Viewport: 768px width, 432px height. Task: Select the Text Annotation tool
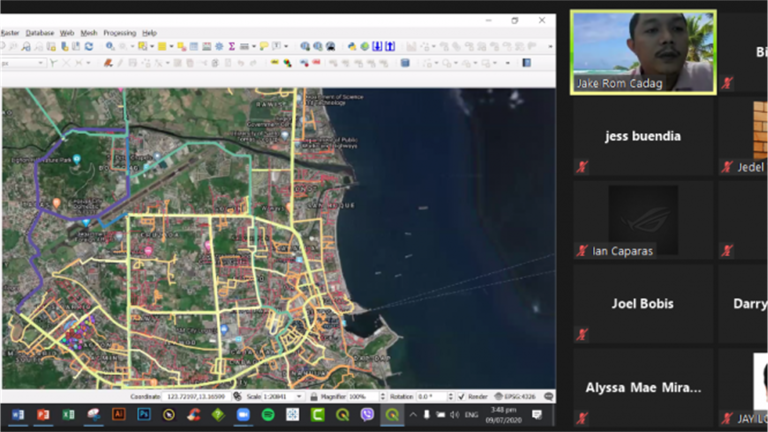click(276, 46)
